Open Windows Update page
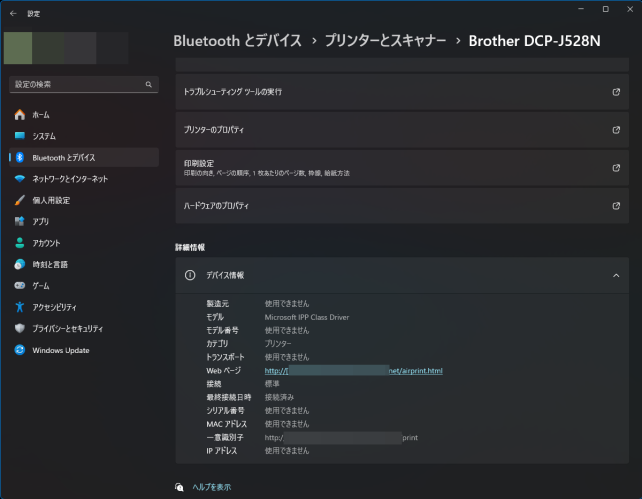 coord(84,350)
